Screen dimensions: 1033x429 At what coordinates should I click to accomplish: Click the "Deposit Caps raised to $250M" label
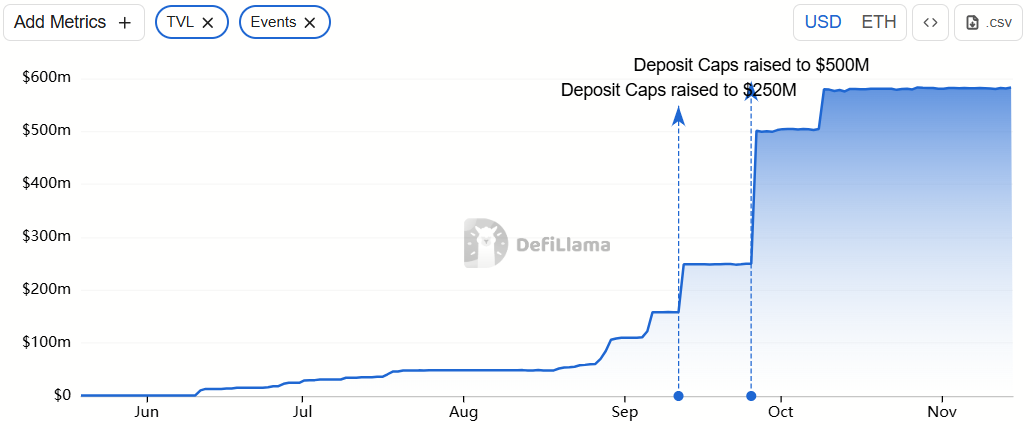[x=678, y=91]
